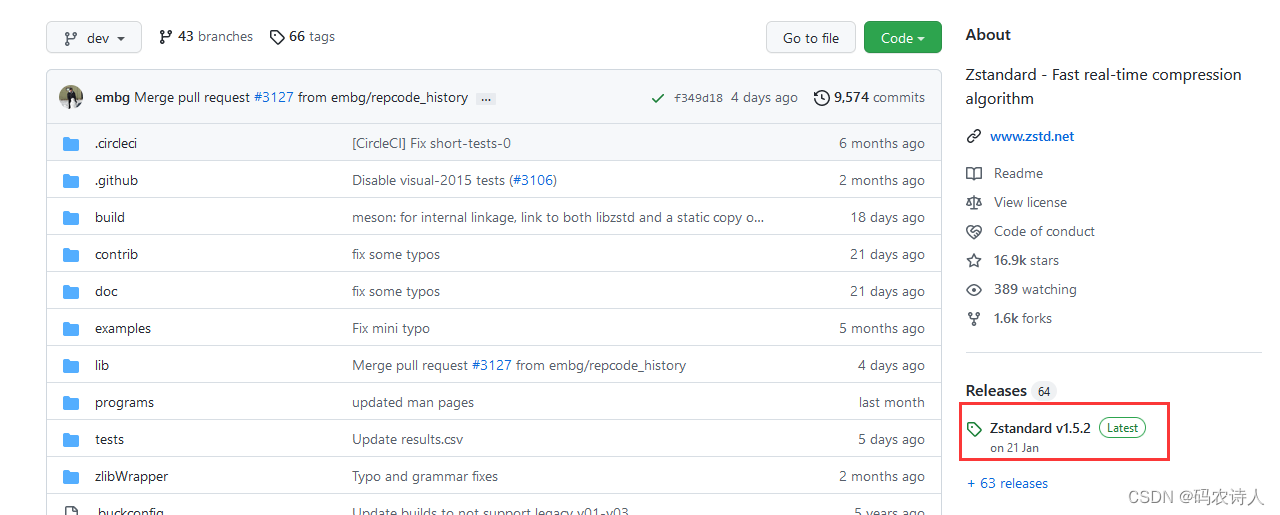Open 'fix some typos' commit in contrib row

click(396, 254)
